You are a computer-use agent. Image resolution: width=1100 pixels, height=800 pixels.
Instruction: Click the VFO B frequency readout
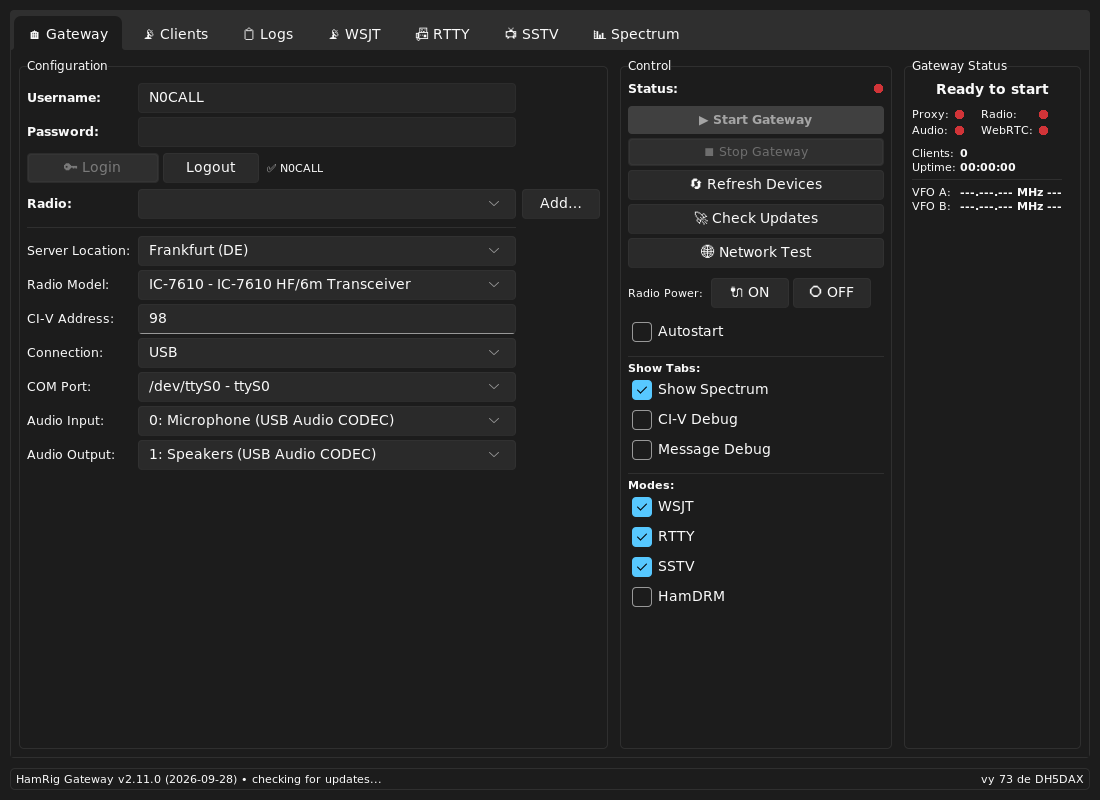click(x=1010, y=206)
